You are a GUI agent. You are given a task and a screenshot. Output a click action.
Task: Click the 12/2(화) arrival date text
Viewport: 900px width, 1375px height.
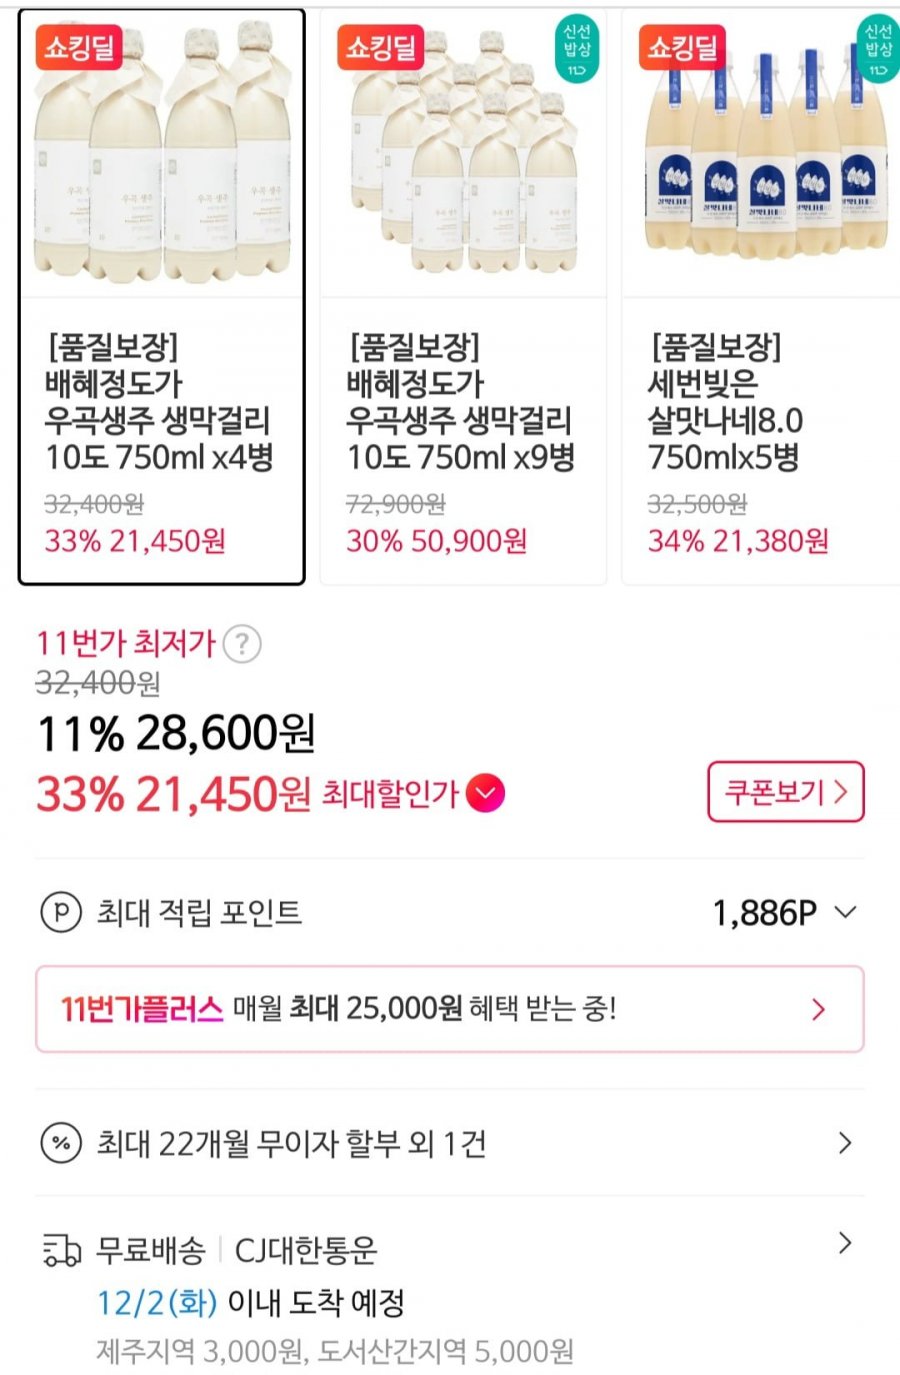(157, 1302)
